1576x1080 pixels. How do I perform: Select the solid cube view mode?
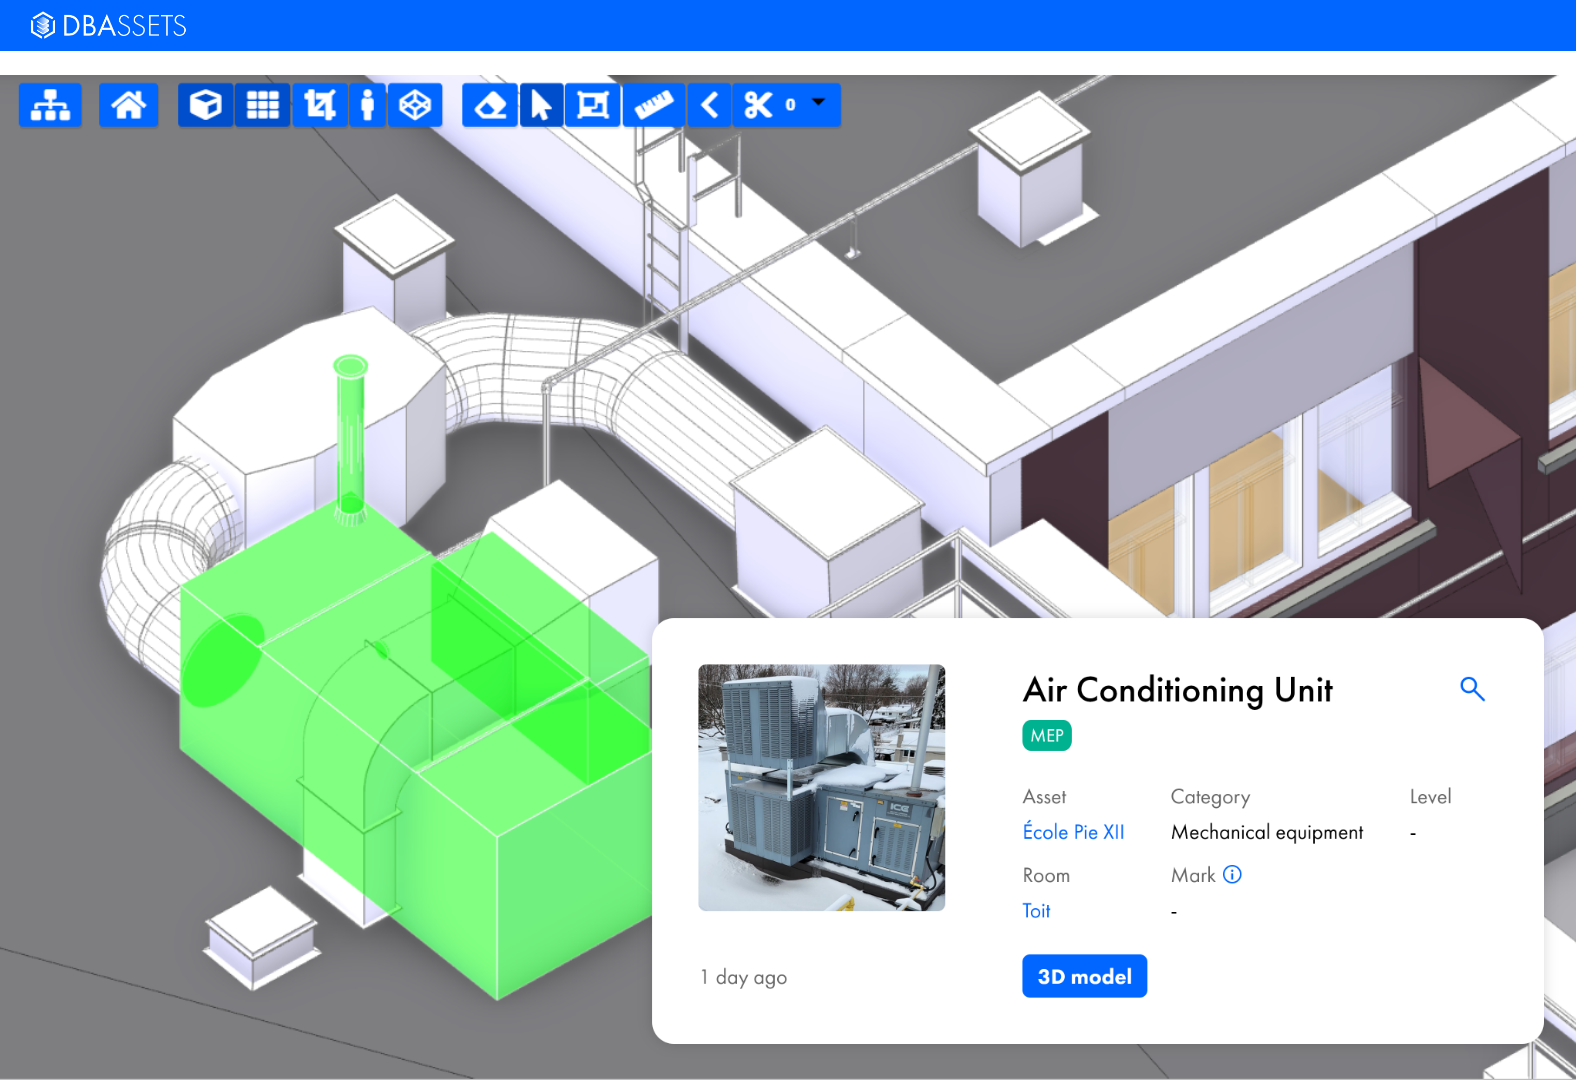pos(206,105)
